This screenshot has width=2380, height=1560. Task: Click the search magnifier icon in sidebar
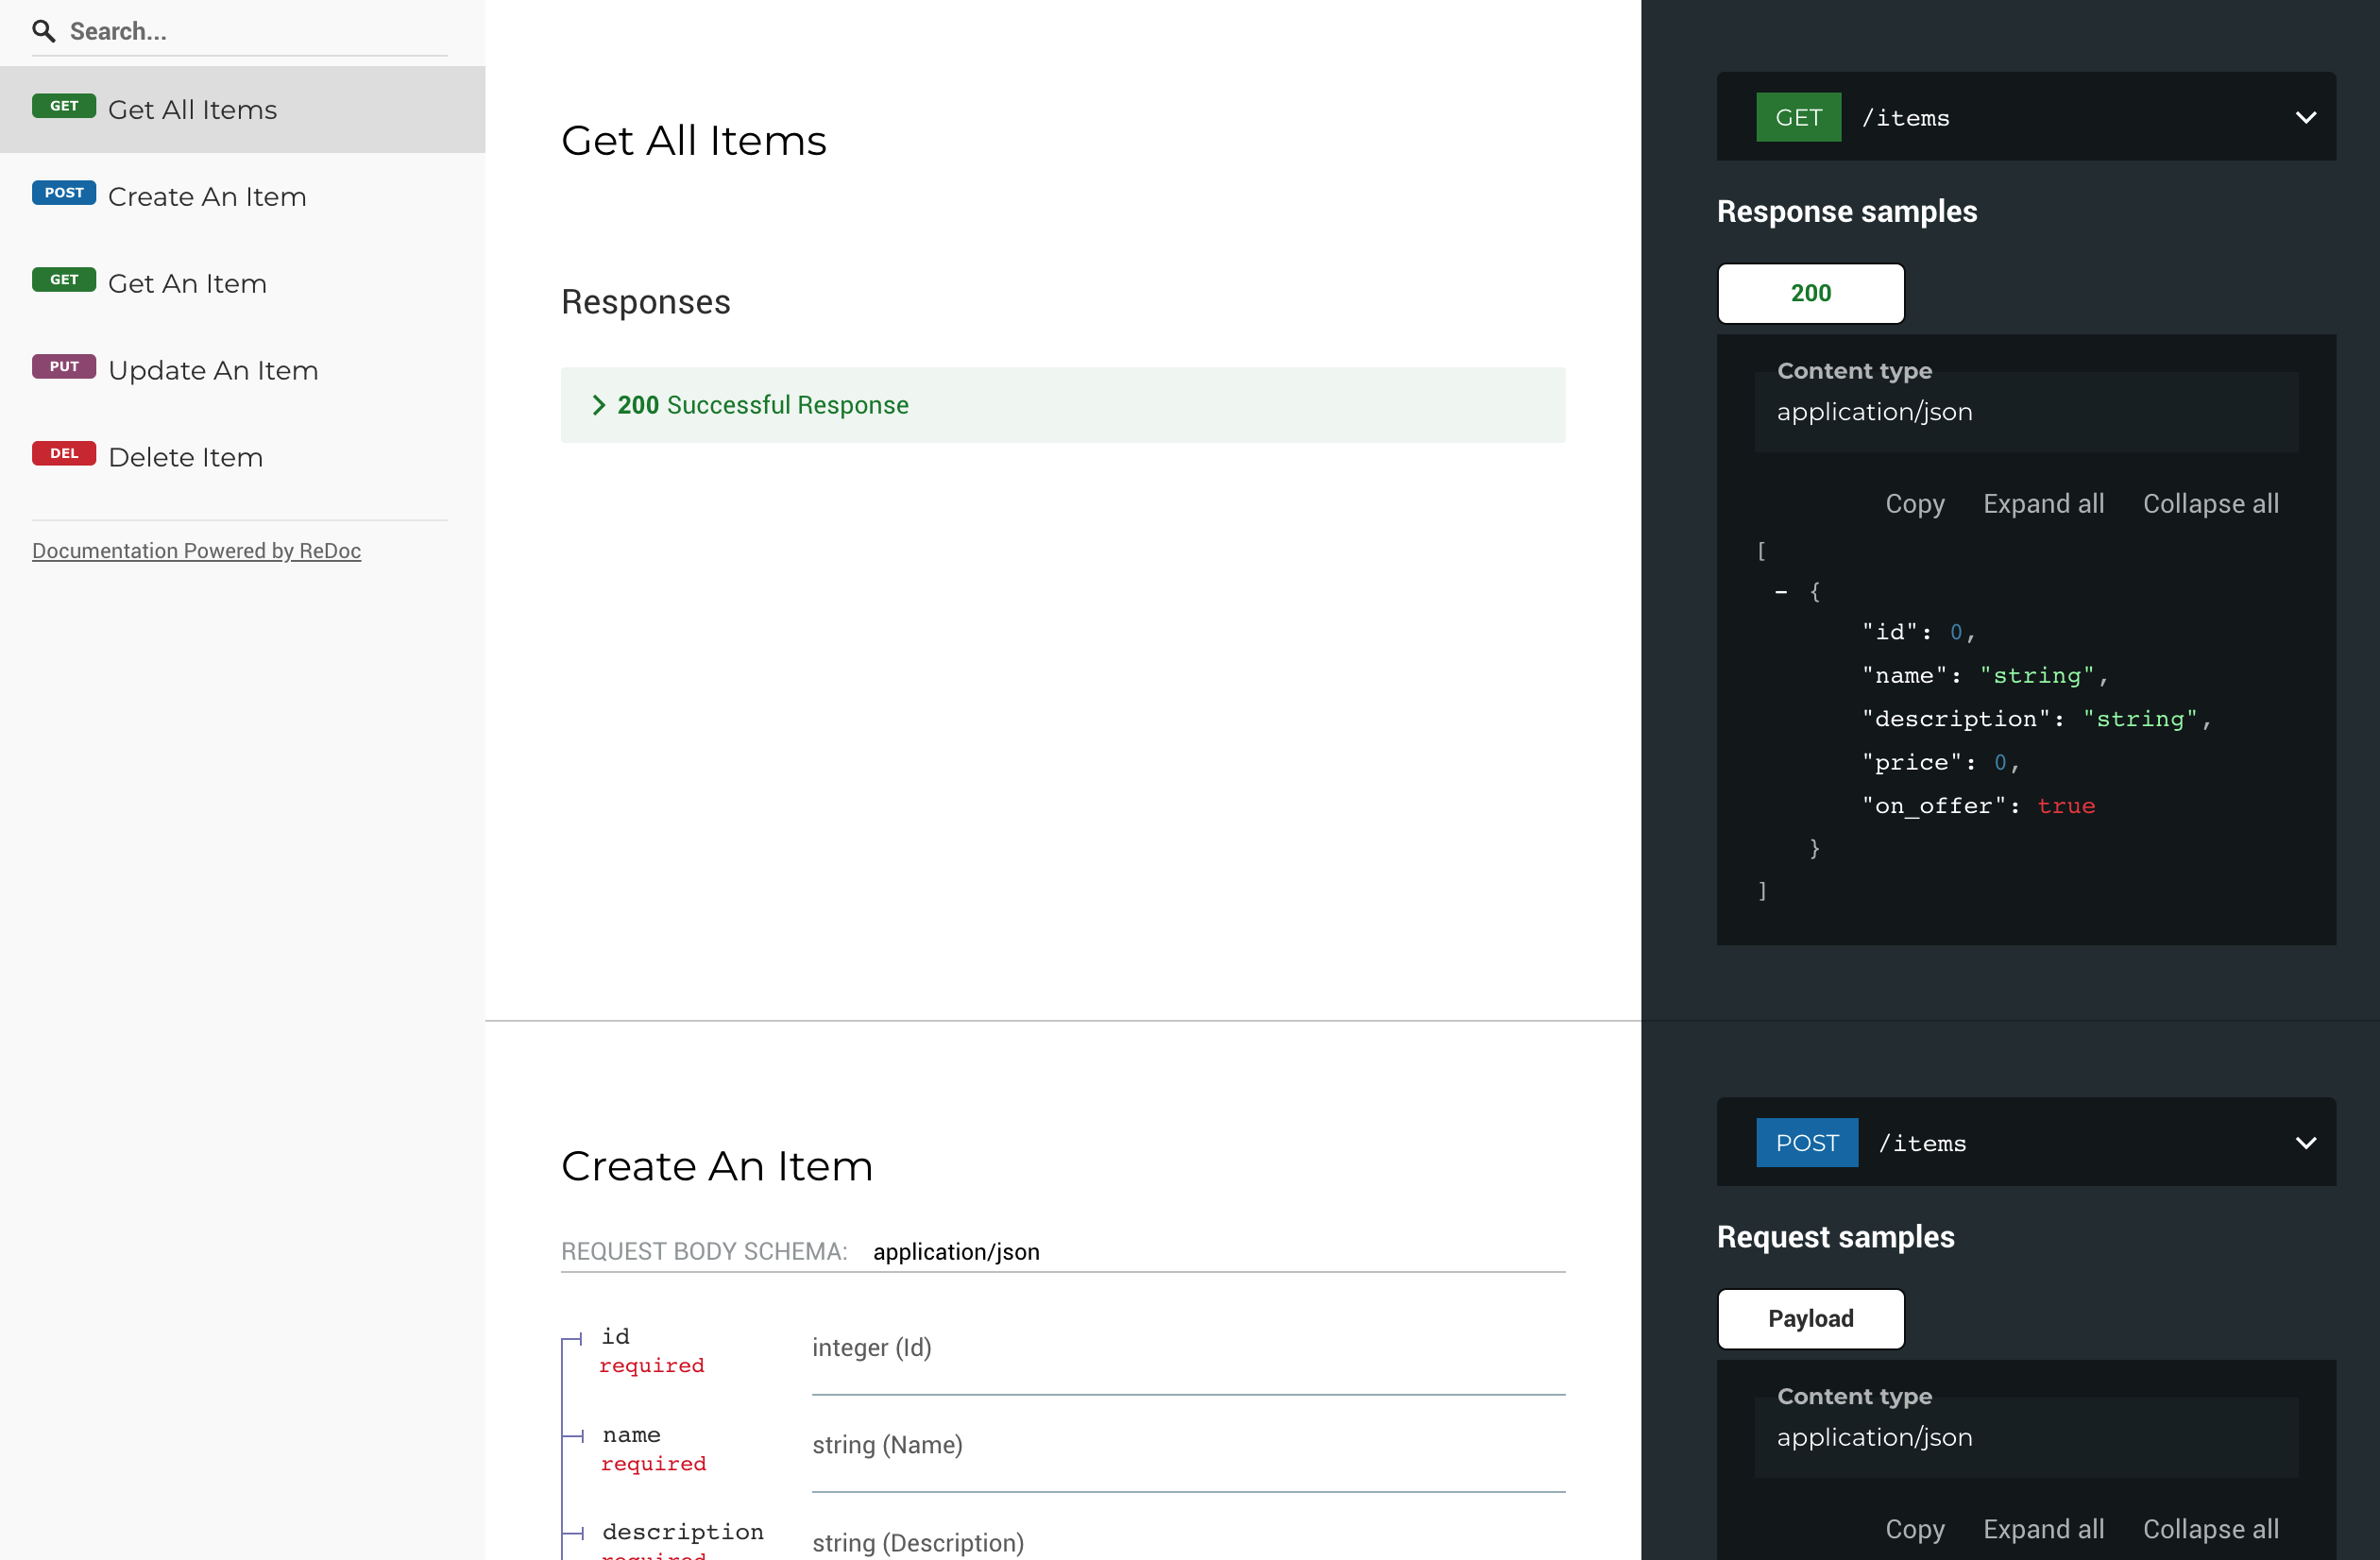tap(44, 31)
